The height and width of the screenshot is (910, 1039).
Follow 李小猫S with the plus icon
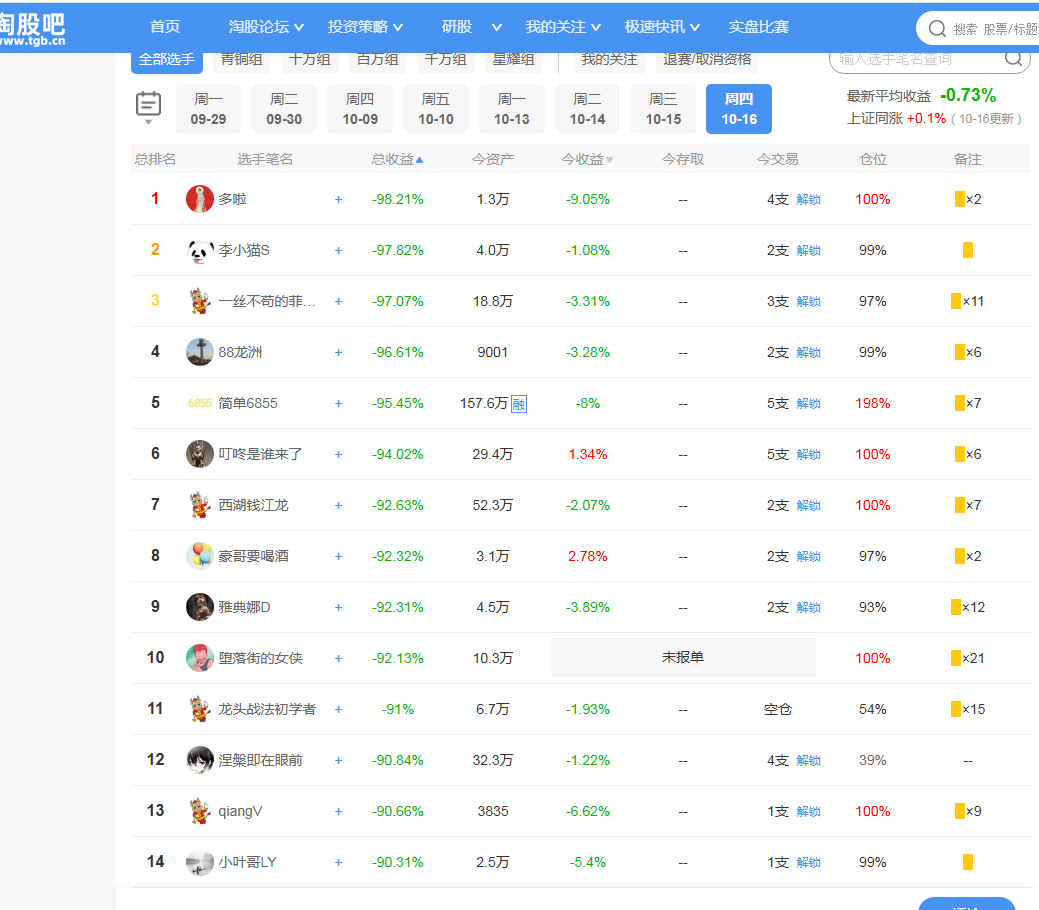(339, 251)
